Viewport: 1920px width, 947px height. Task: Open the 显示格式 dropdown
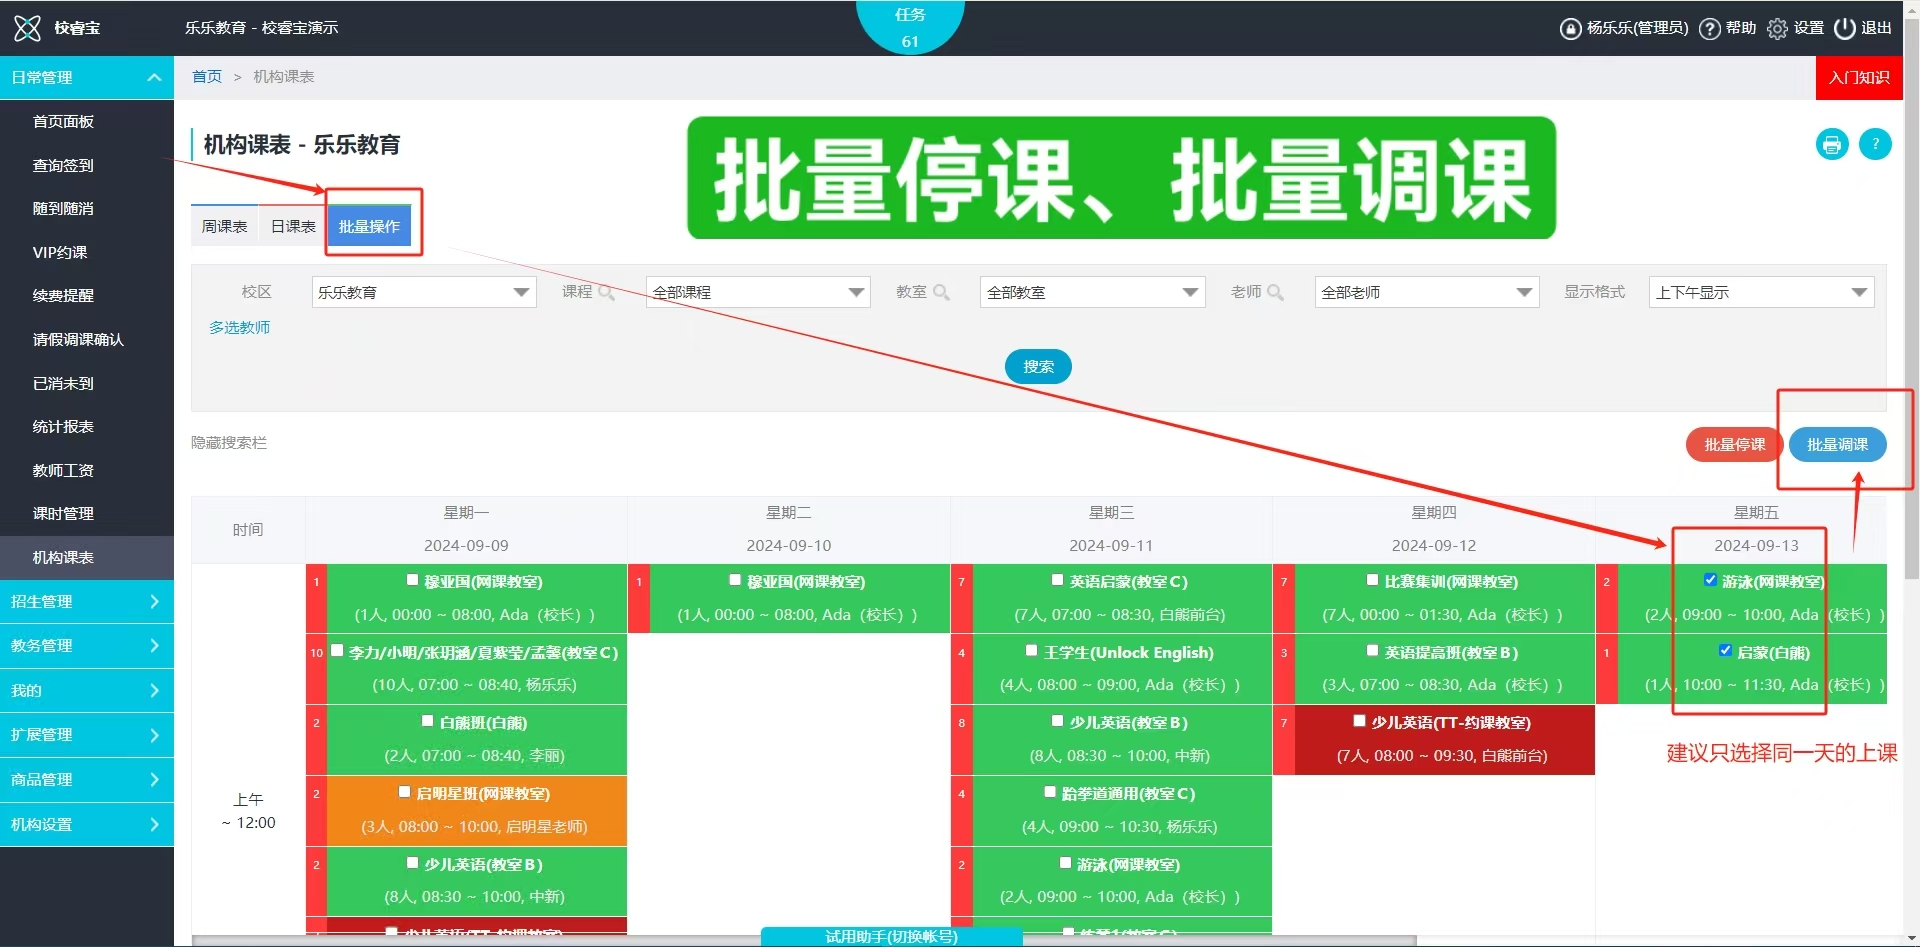(x=1760, y=292)
